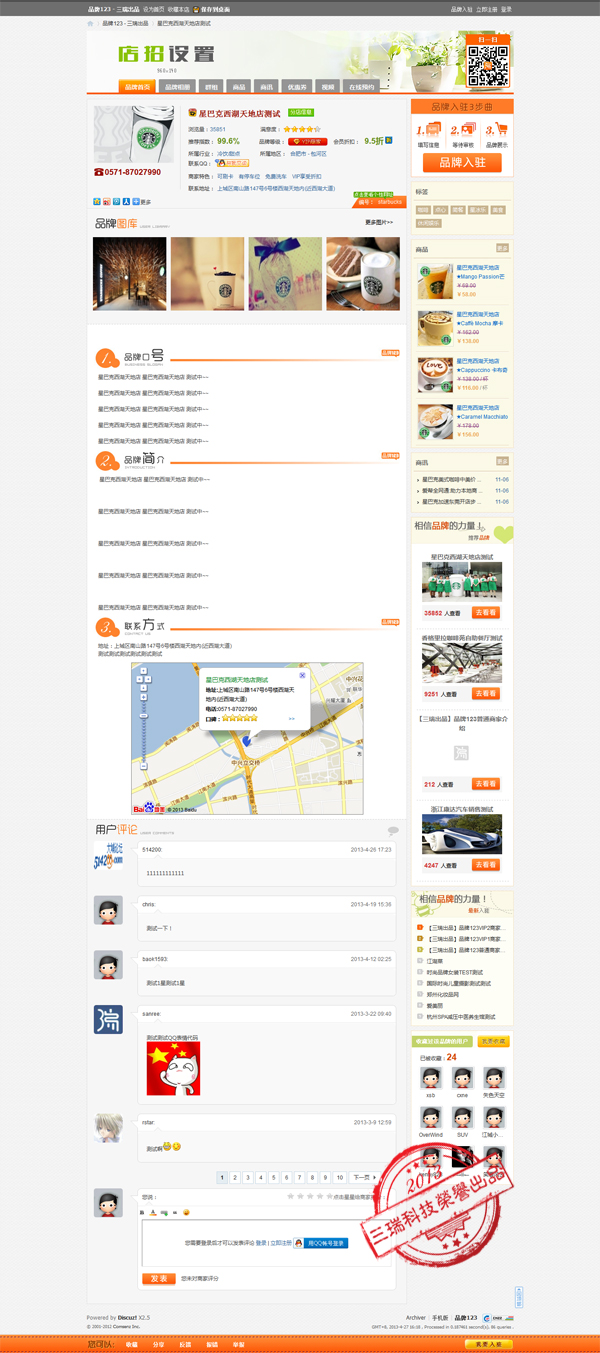Click 收藏 in bottom orange bar
This screenshot has height=1353, width=600.
click(x=131, y=1344)
